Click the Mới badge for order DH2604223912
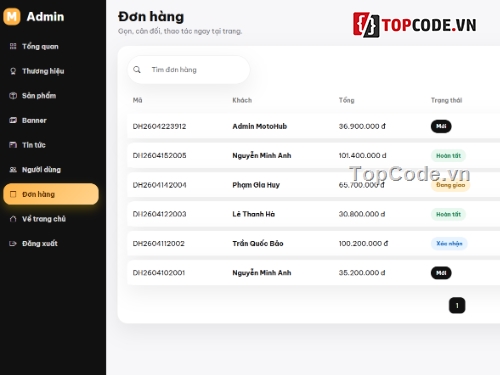This screenshot has width=500, height=375. (441, 126)
